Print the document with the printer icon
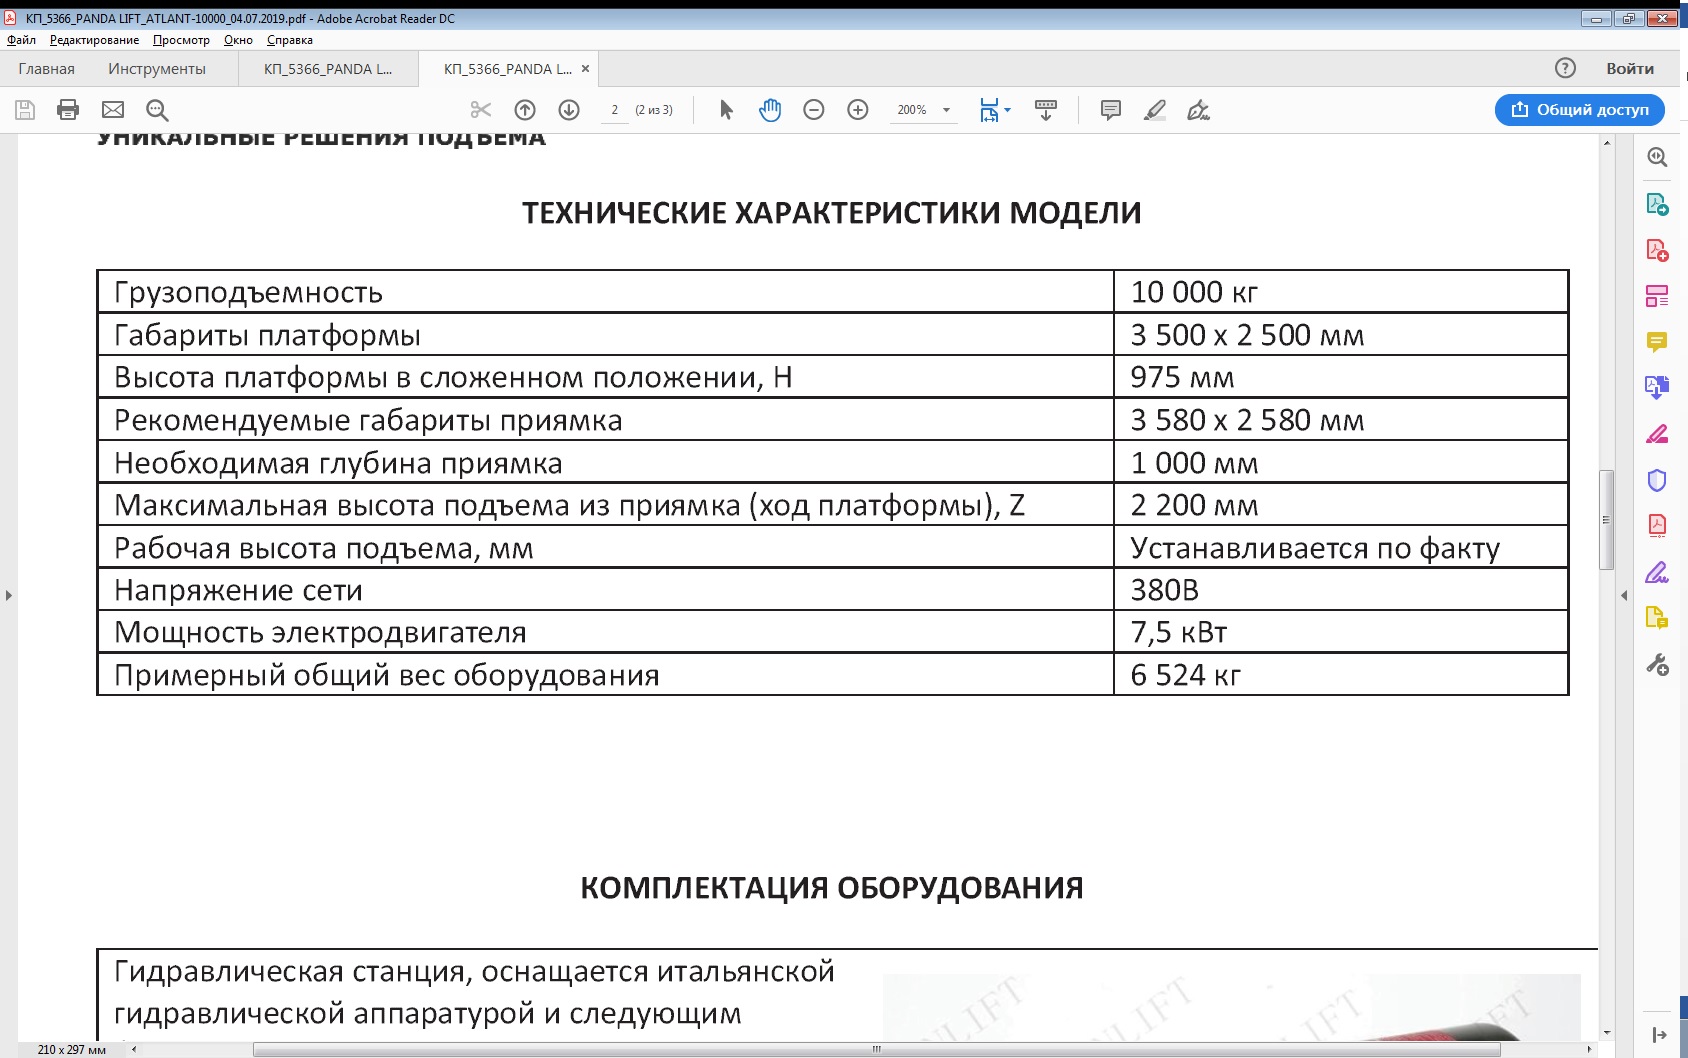Image resolution: width=1688 pixels, height=1058 pixels. tap(68, 110)
